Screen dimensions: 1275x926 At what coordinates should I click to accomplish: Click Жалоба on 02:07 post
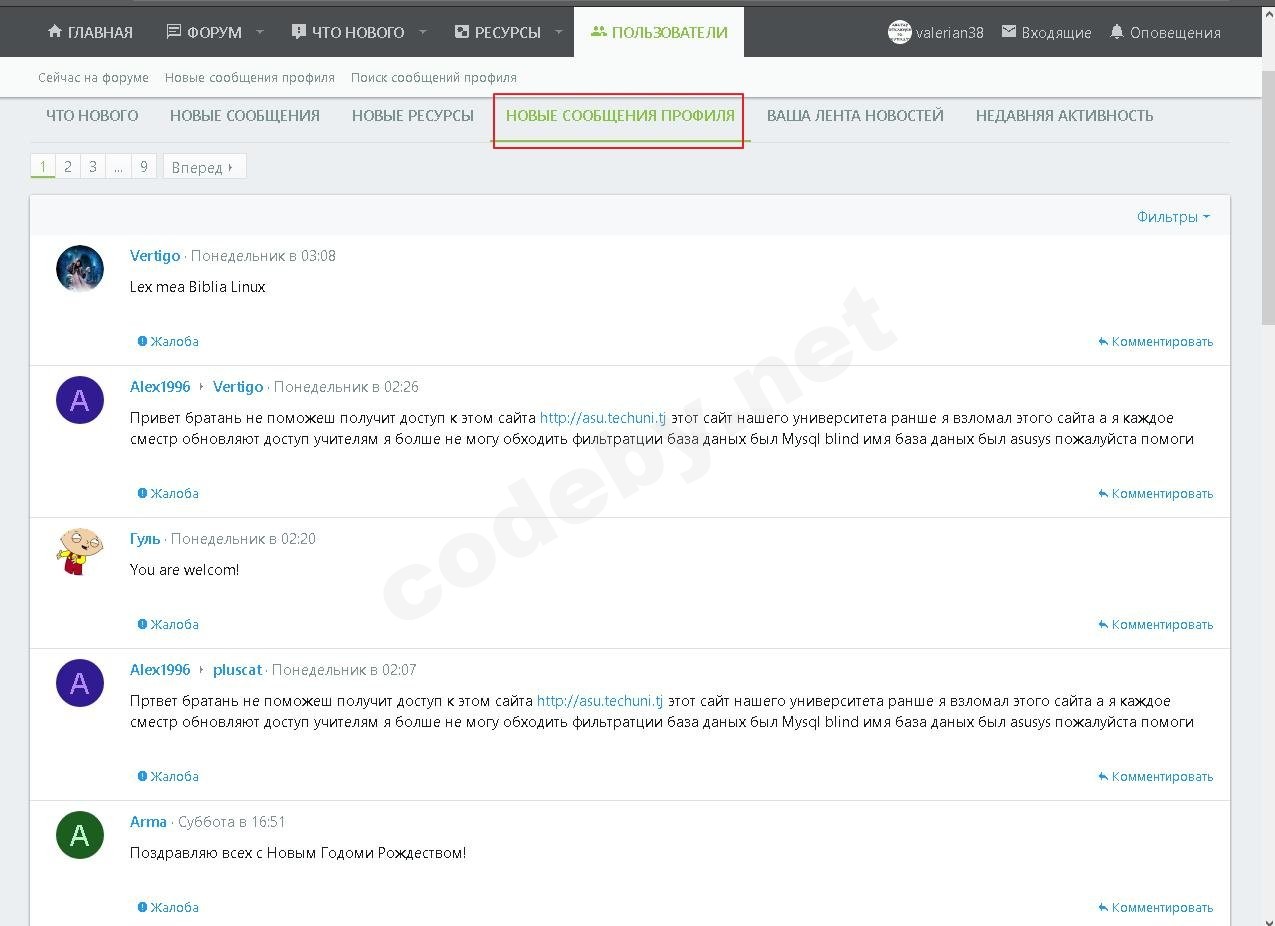tap(168, 776)
